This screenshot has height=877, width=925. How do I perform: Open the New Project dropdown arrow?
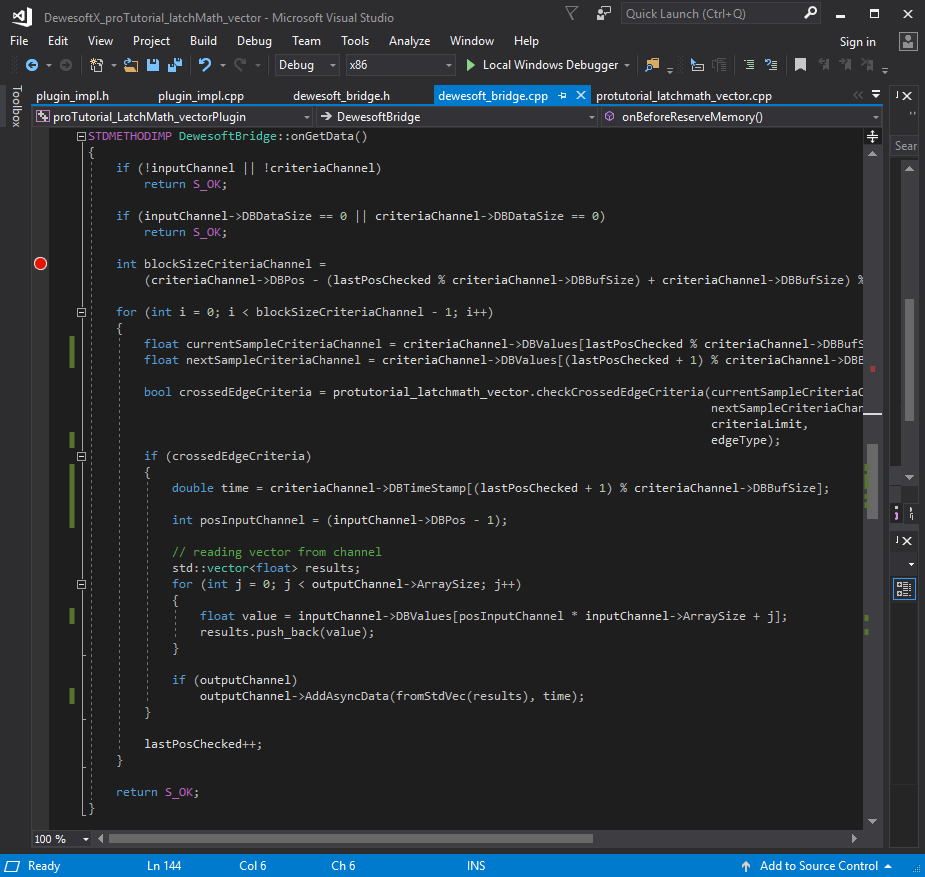click(x=113, y=65)
